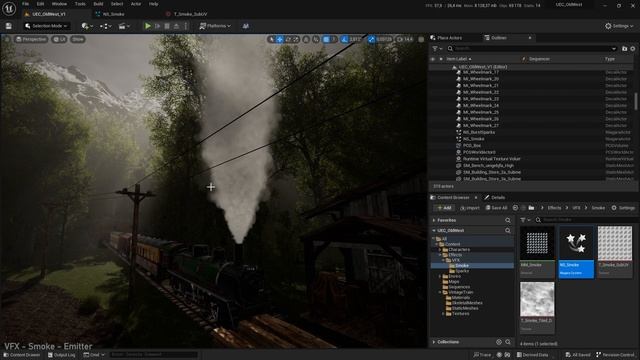Click the Unreal Engine logo icon

9,8
